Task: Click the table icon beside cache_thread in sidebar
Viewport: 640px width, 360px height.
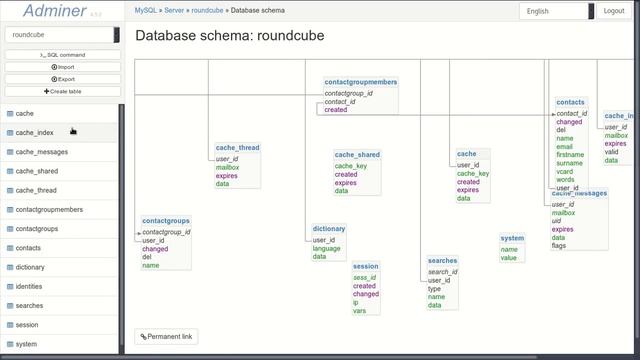Action: click(x=10, y=190)
